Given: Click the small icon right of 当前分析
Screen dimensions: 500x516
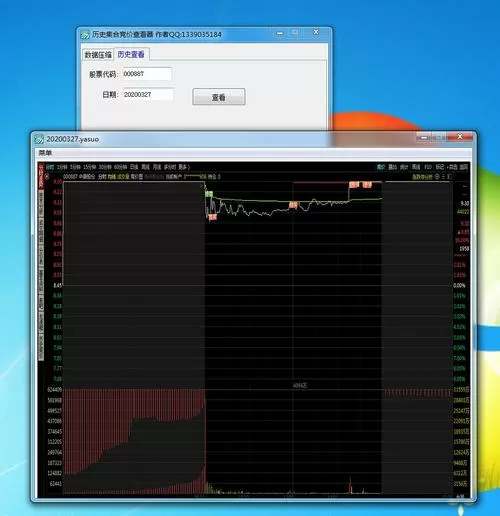Looking at the screenshot, I should (x=438, y=176).
